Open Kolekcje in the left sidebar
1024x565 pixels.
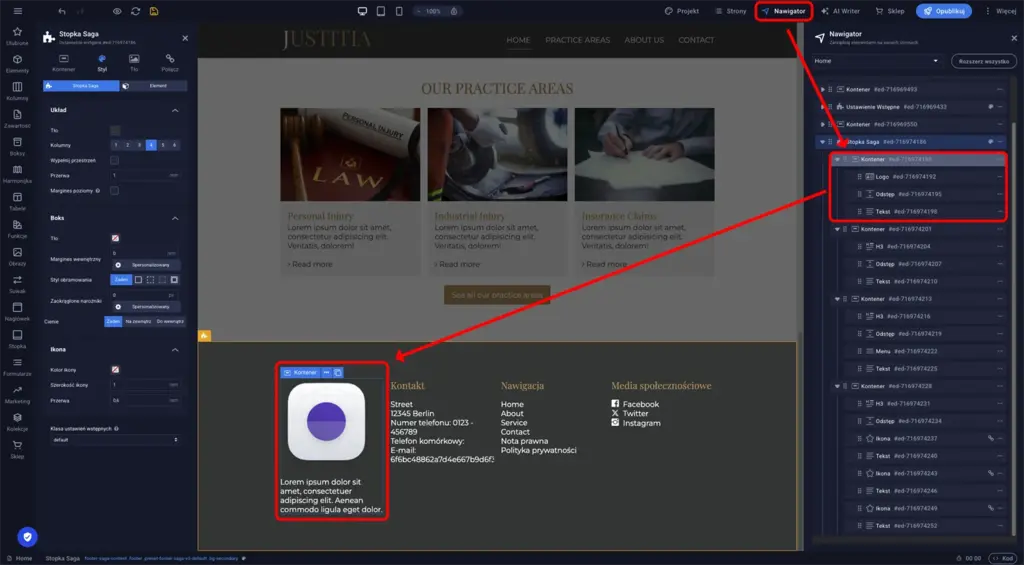pyautogui.click(x=18, y=422)
